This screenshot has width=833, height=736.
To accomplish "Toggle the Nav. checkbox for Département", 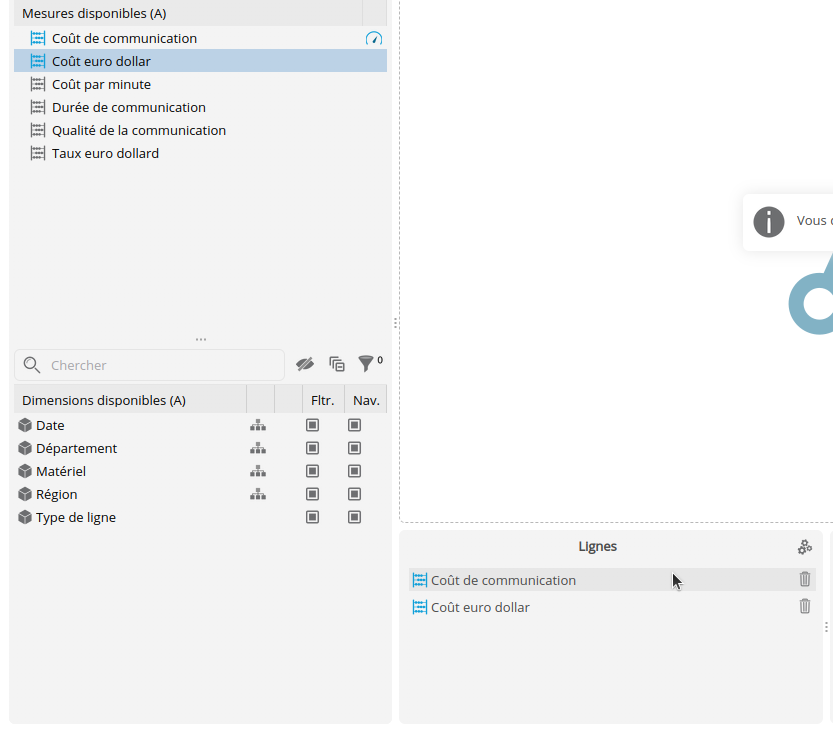I will 354,448.
